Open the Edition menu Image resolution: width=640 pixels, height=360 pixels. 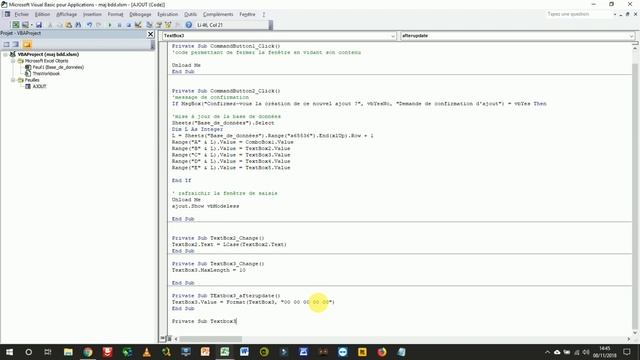(42, 14)
